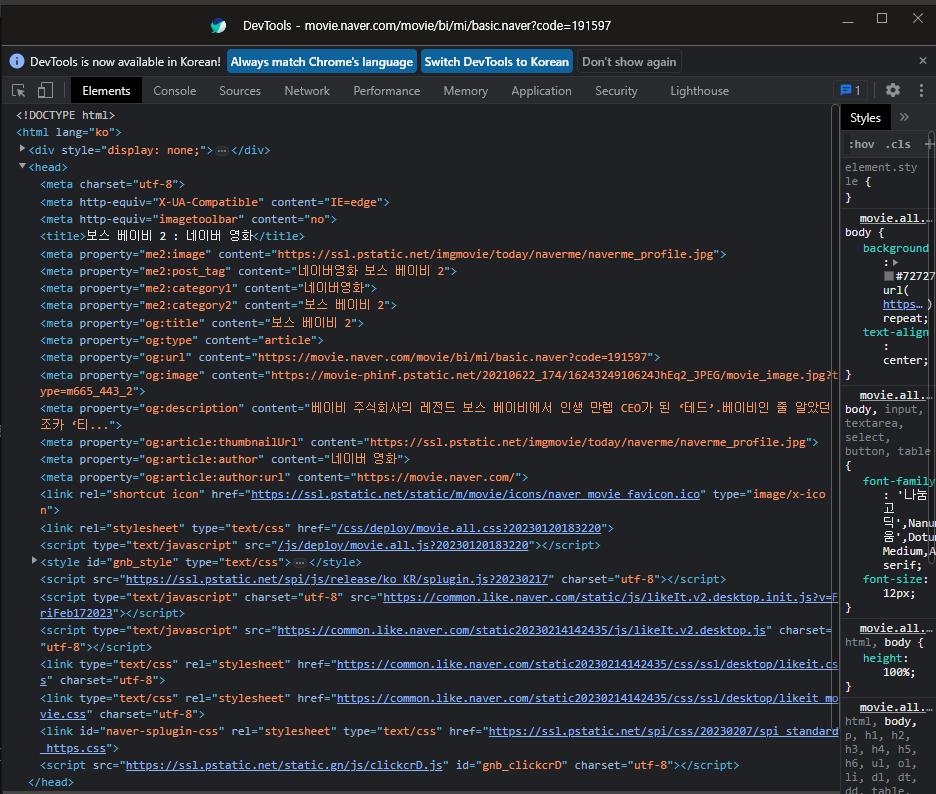Expand the background shorthand arrow in Styles
Viewport: 936px width, 794px height.
point(895,263)
